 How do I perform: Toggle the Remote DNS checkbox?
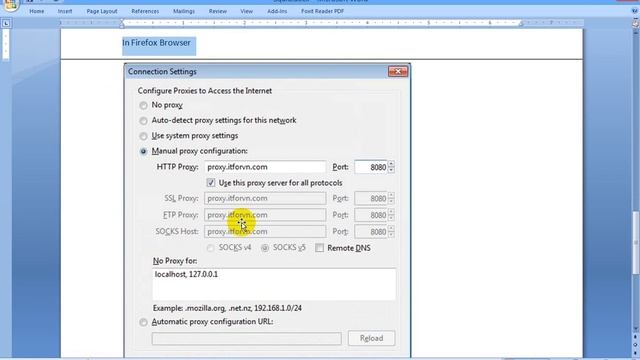click(x=320, y=248)
